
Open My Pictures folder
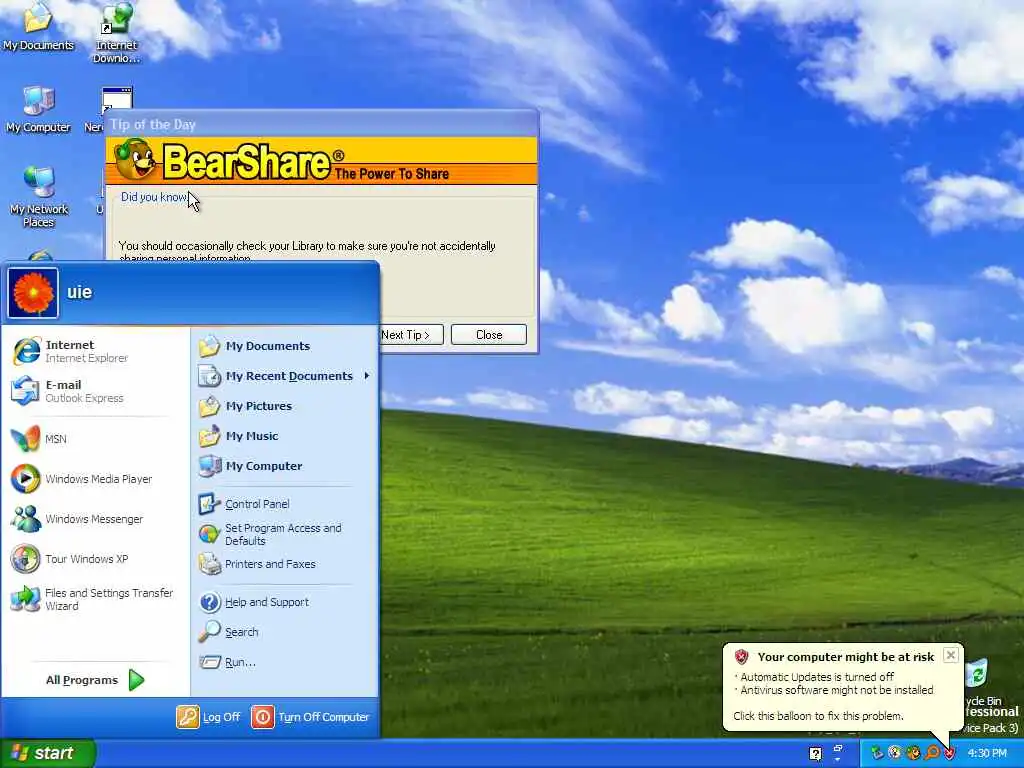tap(284, 406)
